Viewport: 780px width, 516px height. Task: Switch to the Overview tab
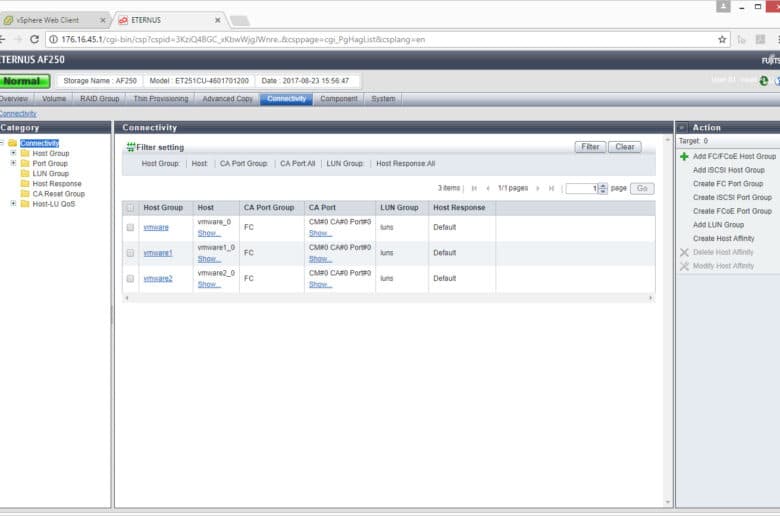(14, 99)
